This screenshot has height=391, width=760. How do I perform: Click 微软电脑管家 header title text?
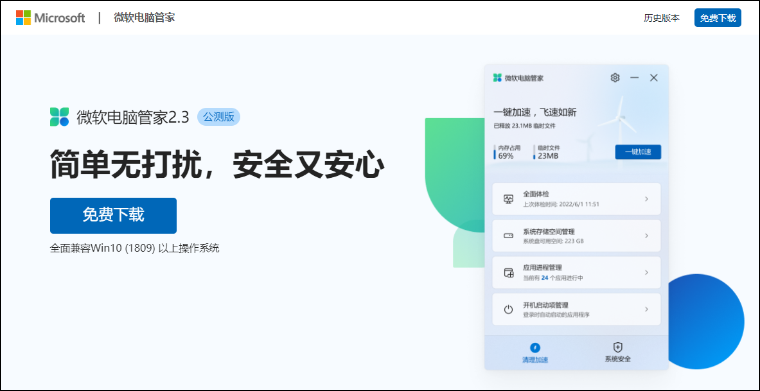(144, 18)
